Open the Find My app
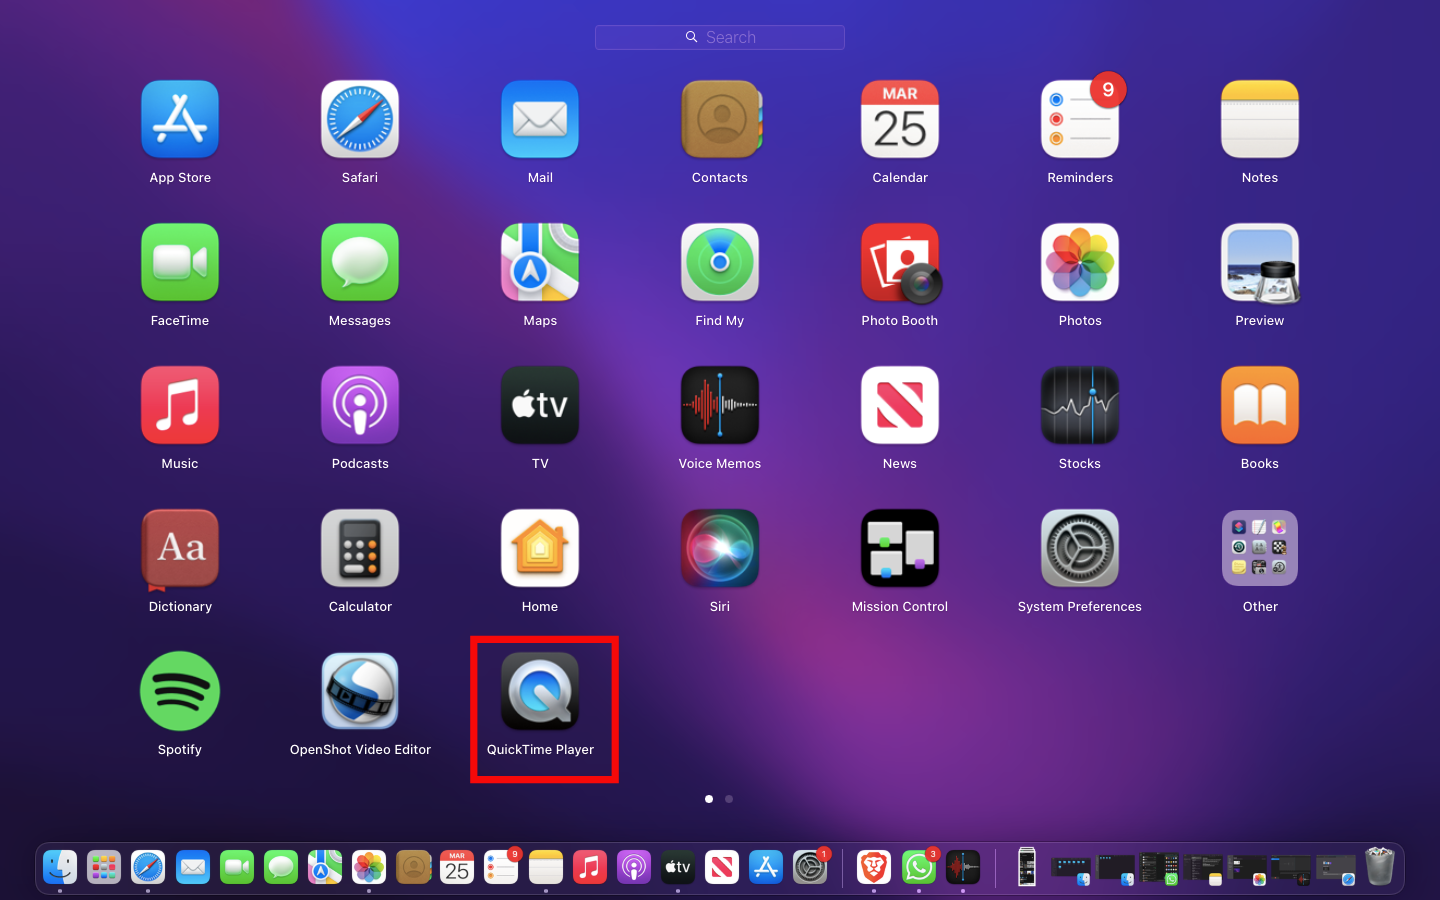This screenshot has width=1440, height=900. [x=720, y=263]
